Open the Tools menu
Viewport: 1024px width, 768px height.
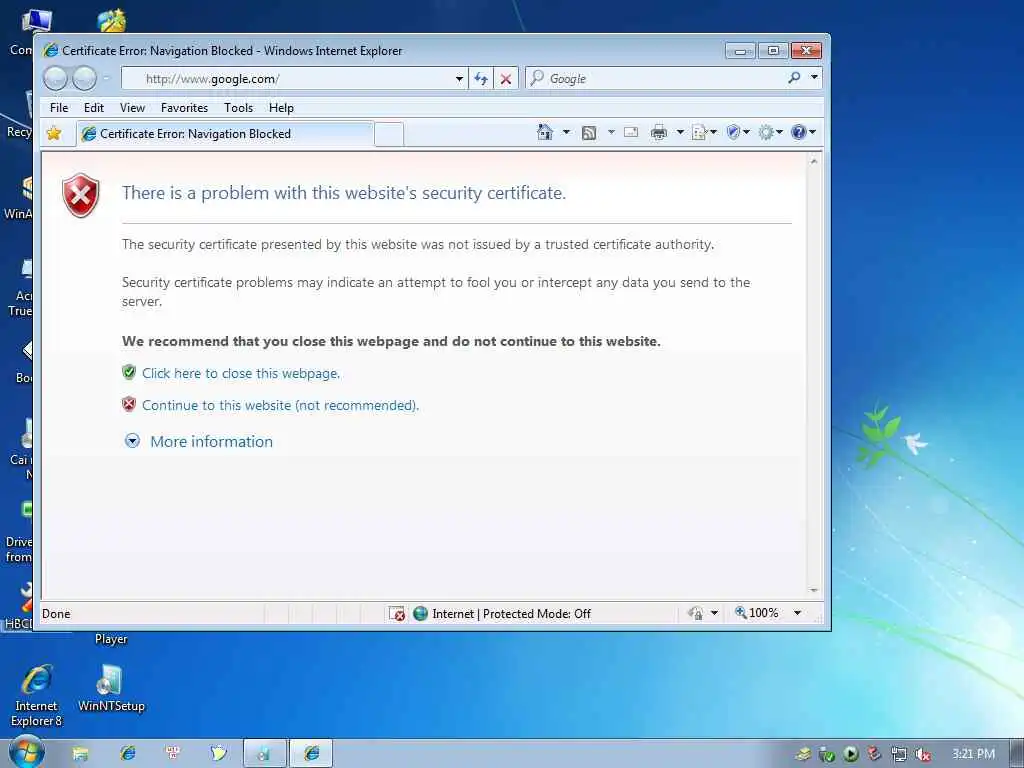coord(238,108)
